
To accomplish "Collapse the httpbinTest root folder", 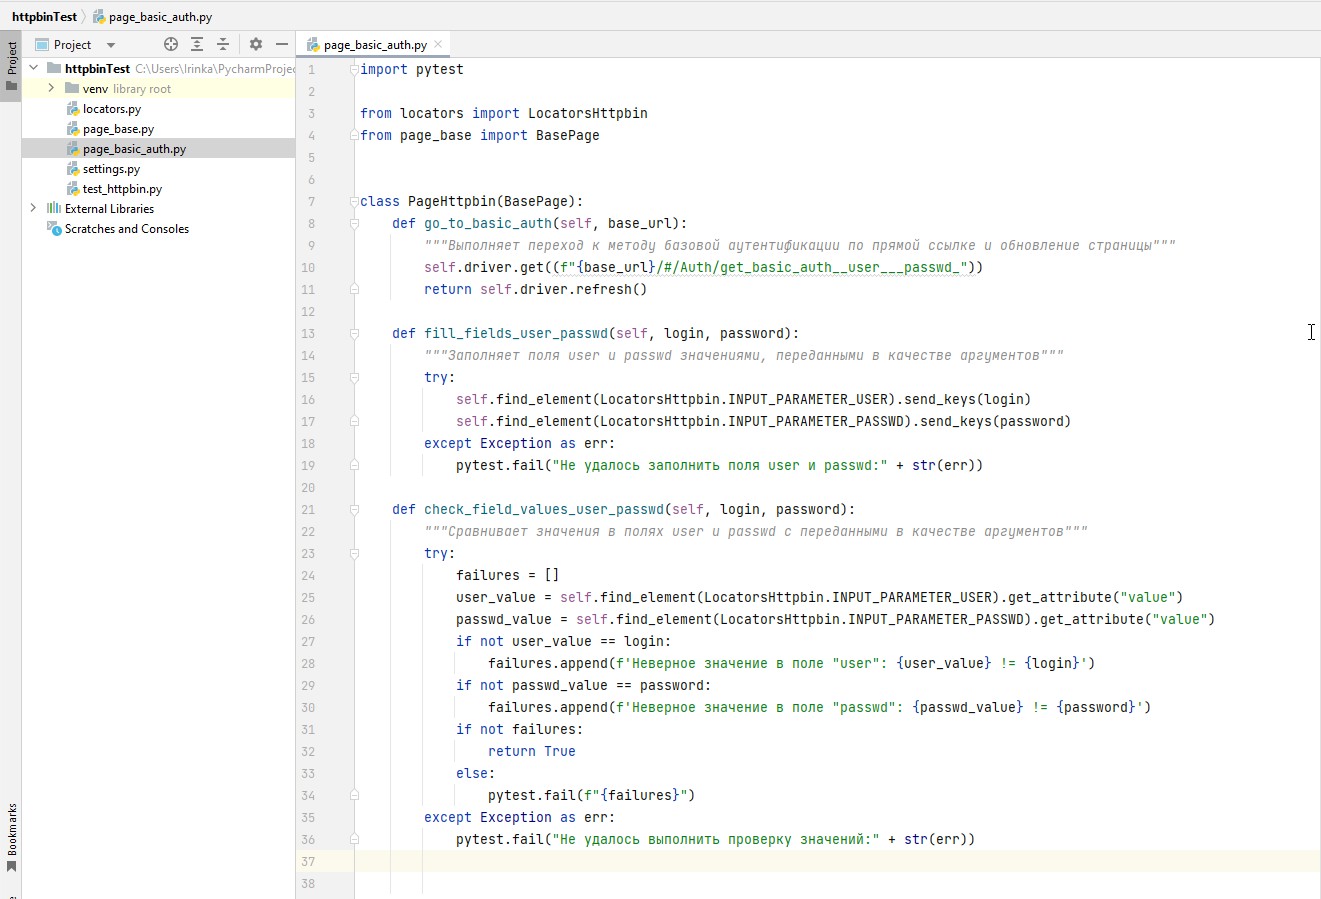I will [x=34, y=68].
